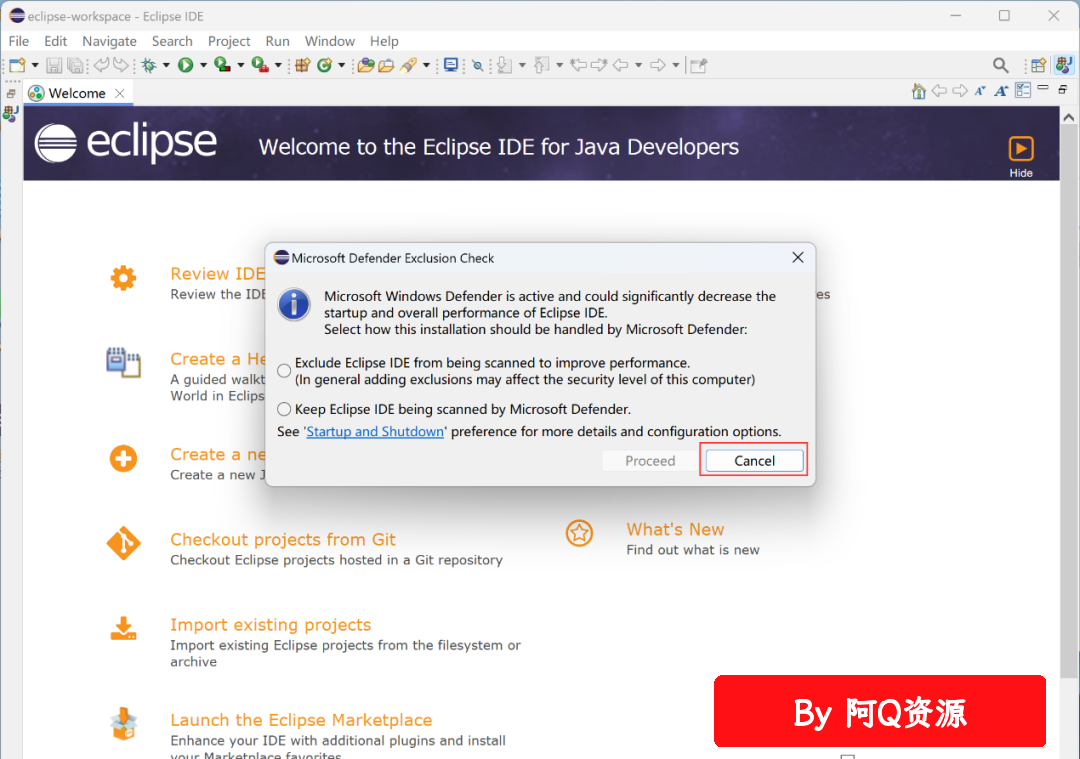Open the Window menu
This screenshot has width=1080, height=759.
330,41
